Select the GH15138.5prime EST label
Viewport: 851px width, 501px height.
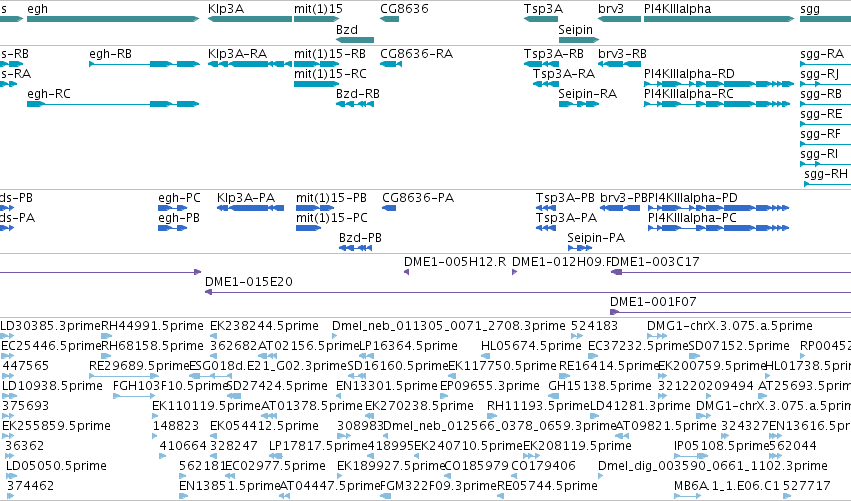(x=600, y=386)
